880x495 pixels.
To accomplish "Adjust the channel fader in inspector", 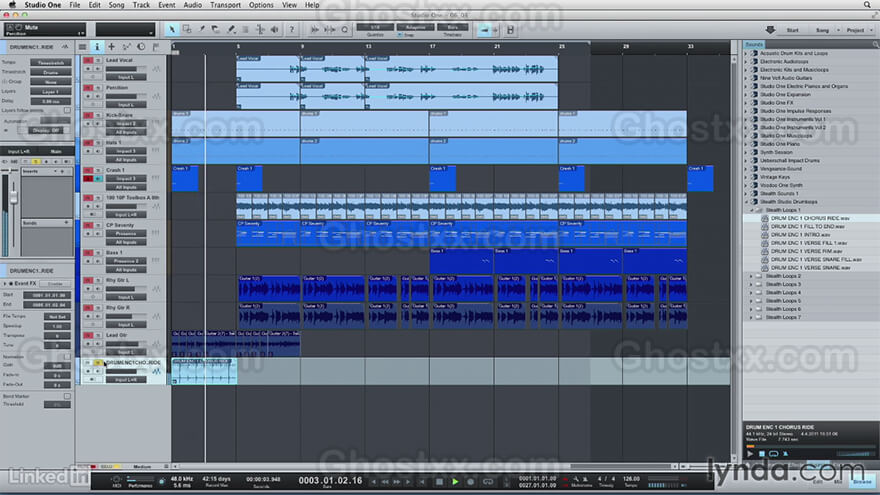I will (x=14, y=198).
